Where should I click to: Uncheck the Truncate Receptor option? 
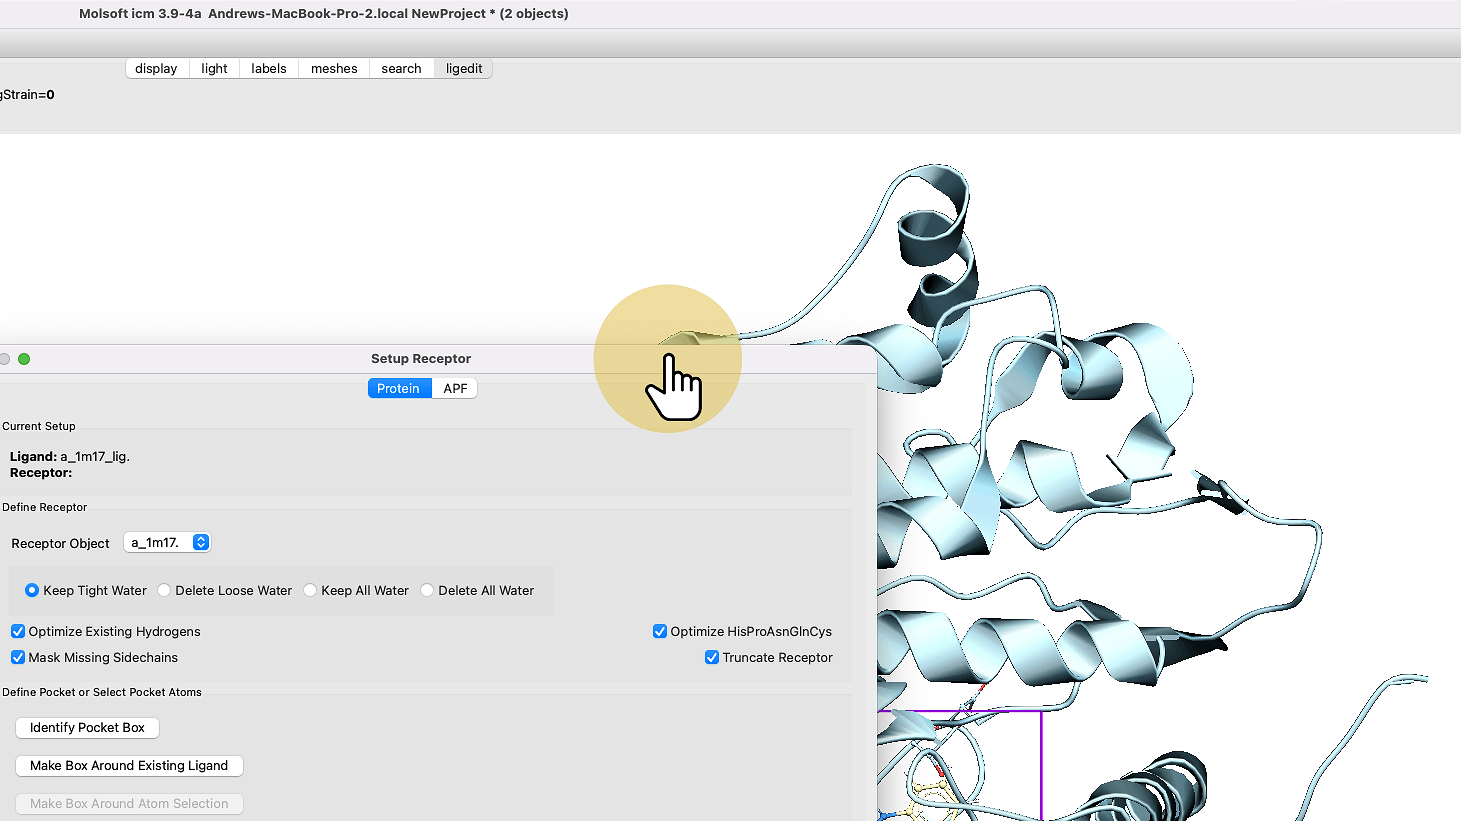pos(712,658)
